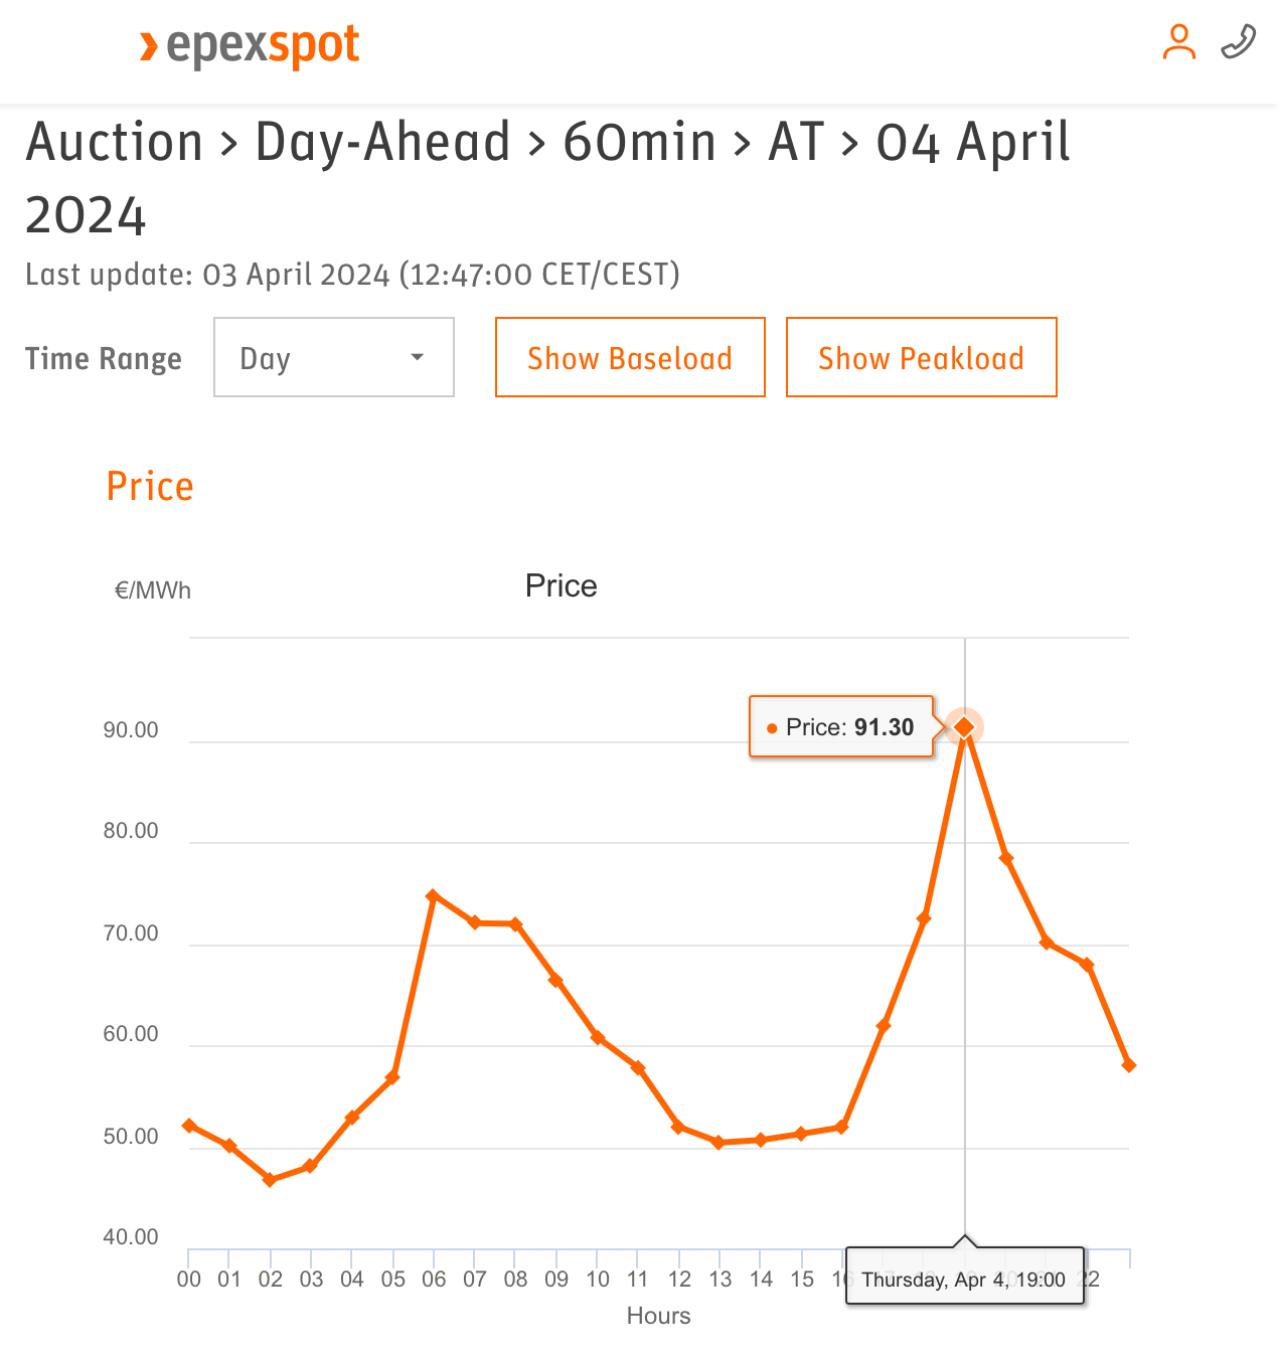The height and width of the screenshot is (1359, 1280).
Task: Click the orange arrow in the epexspot logo
Action: [148, 46]
